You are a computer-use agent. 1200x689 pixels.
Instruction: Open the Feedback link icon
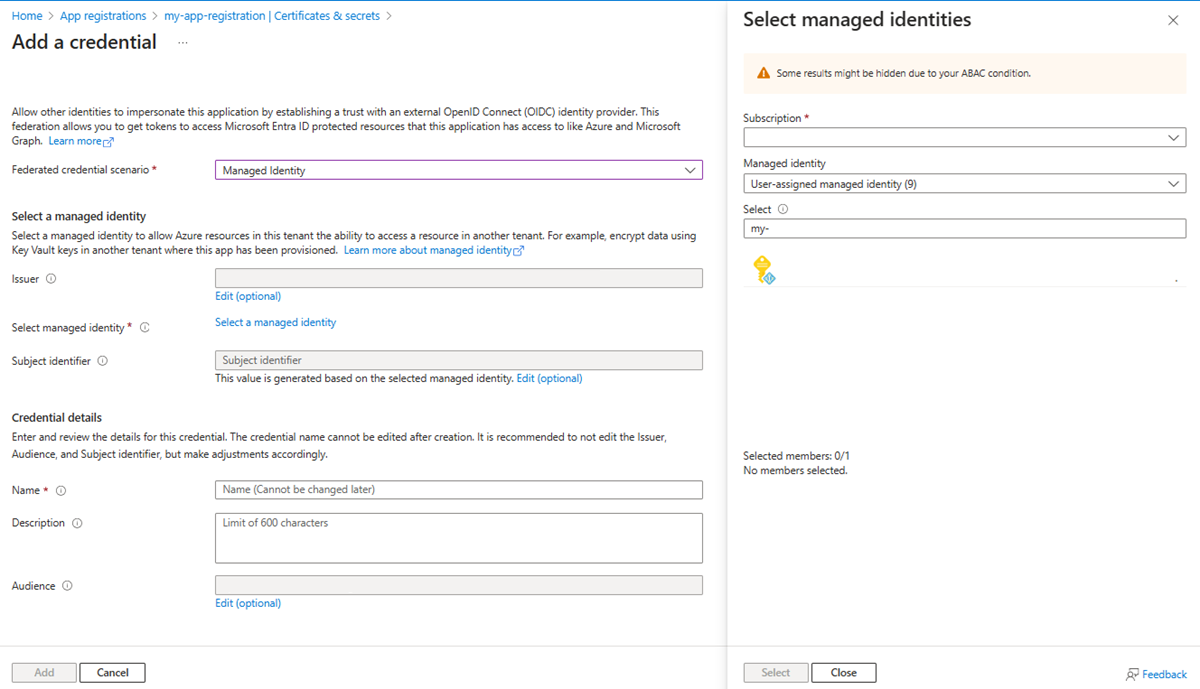coord(1132,674)
